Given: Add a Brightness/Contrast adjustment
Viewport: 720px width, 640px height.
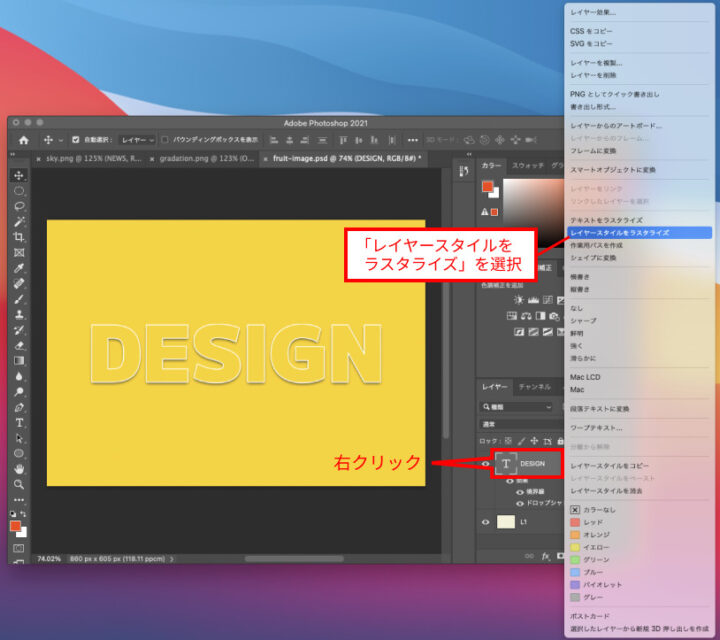Looking at the screenshot, I should 518,300.
